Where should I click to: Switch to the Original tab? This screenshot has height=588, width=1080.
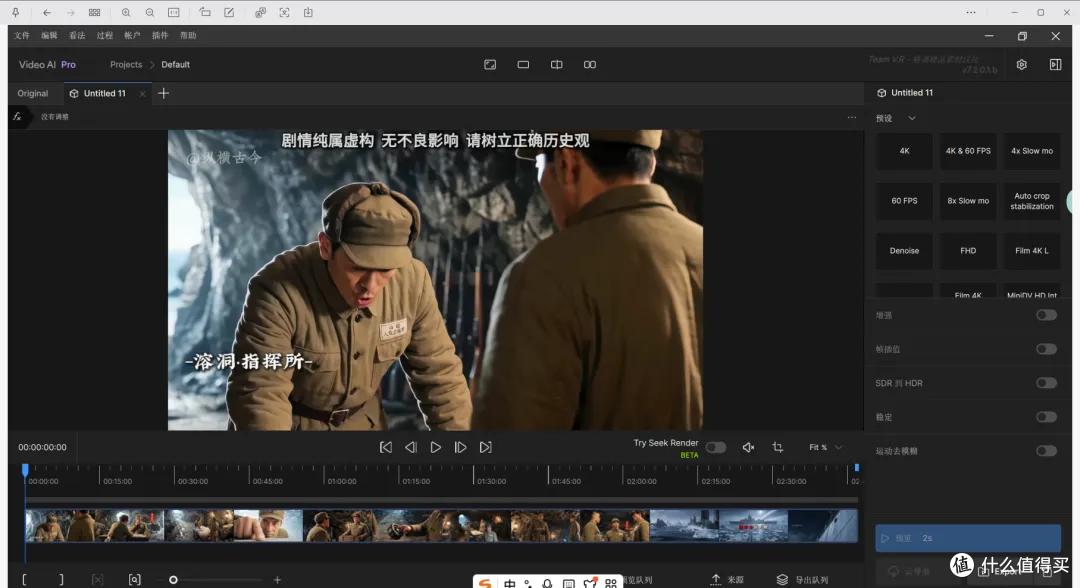(33, 94)
